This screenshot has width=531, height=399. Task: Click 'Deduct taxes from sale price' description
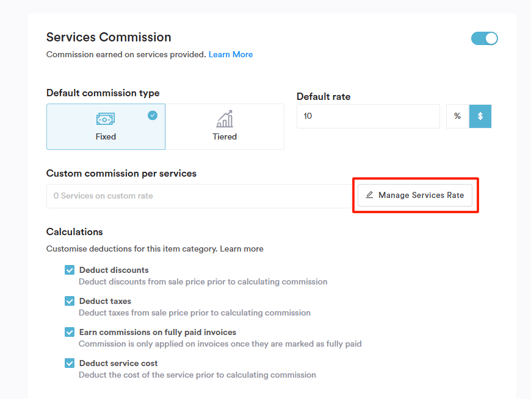click(x=194, y=313)
